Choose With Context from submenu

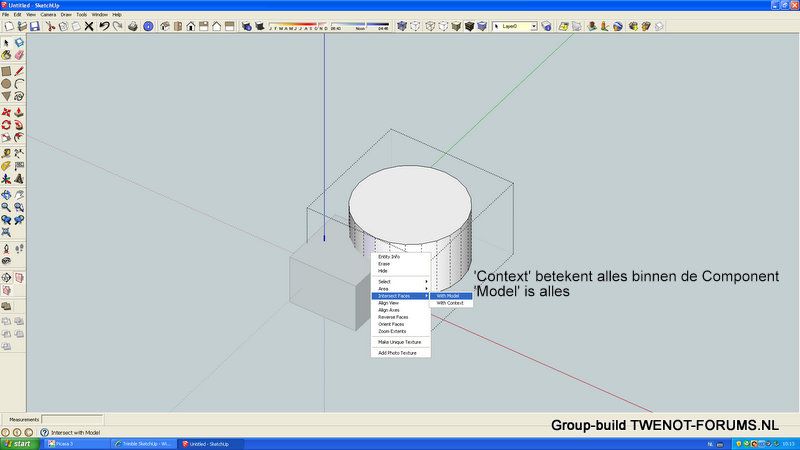(451, 303)
